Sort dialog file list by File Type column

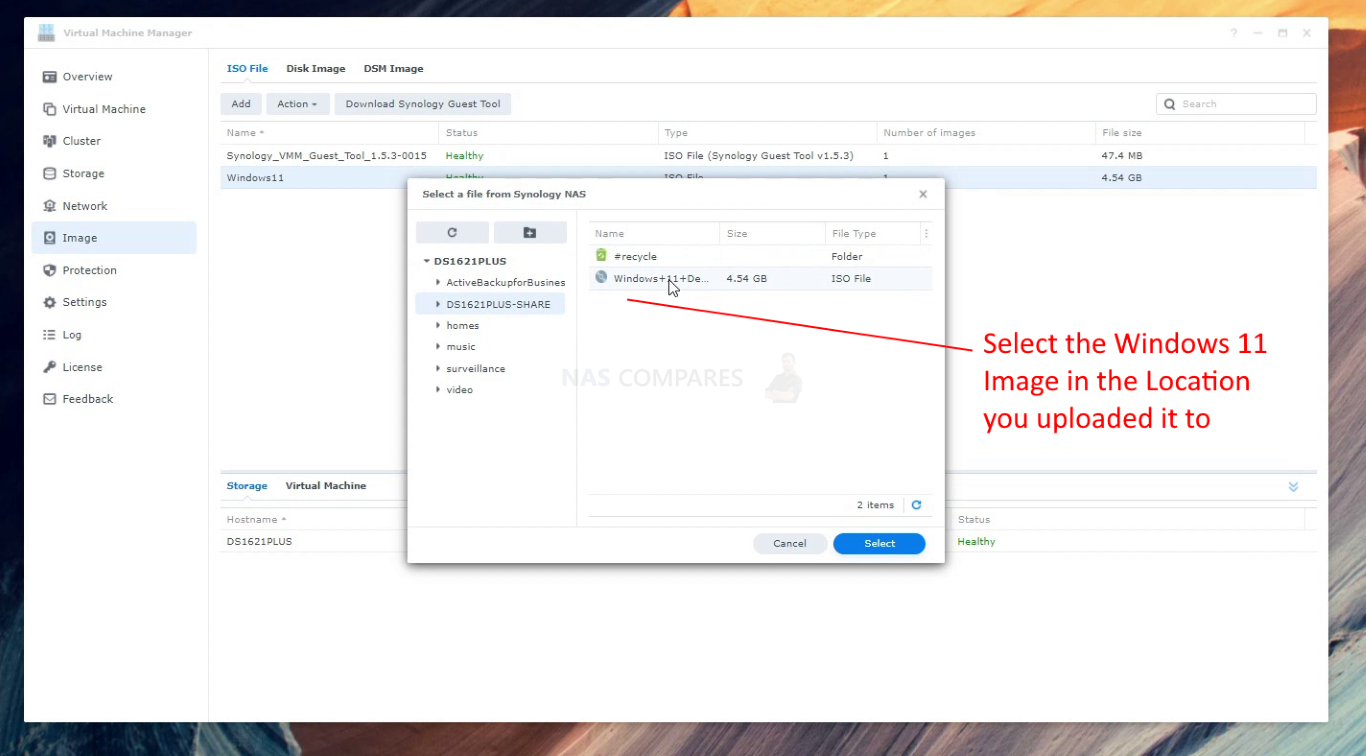coord(872,234)
